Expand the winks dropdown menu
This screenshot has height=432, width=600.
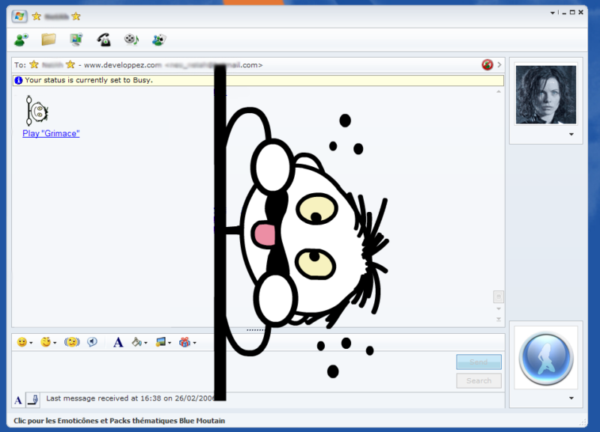53,343
